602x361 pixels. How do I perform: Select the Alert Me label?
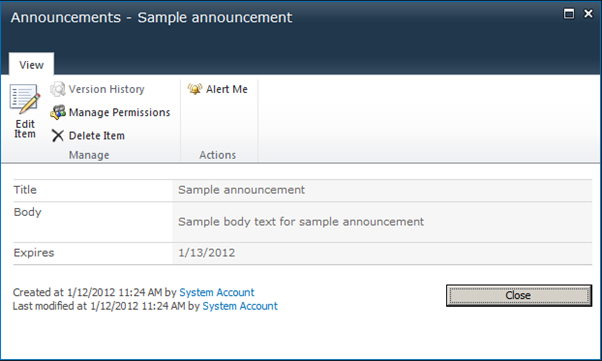coord(227,89)
